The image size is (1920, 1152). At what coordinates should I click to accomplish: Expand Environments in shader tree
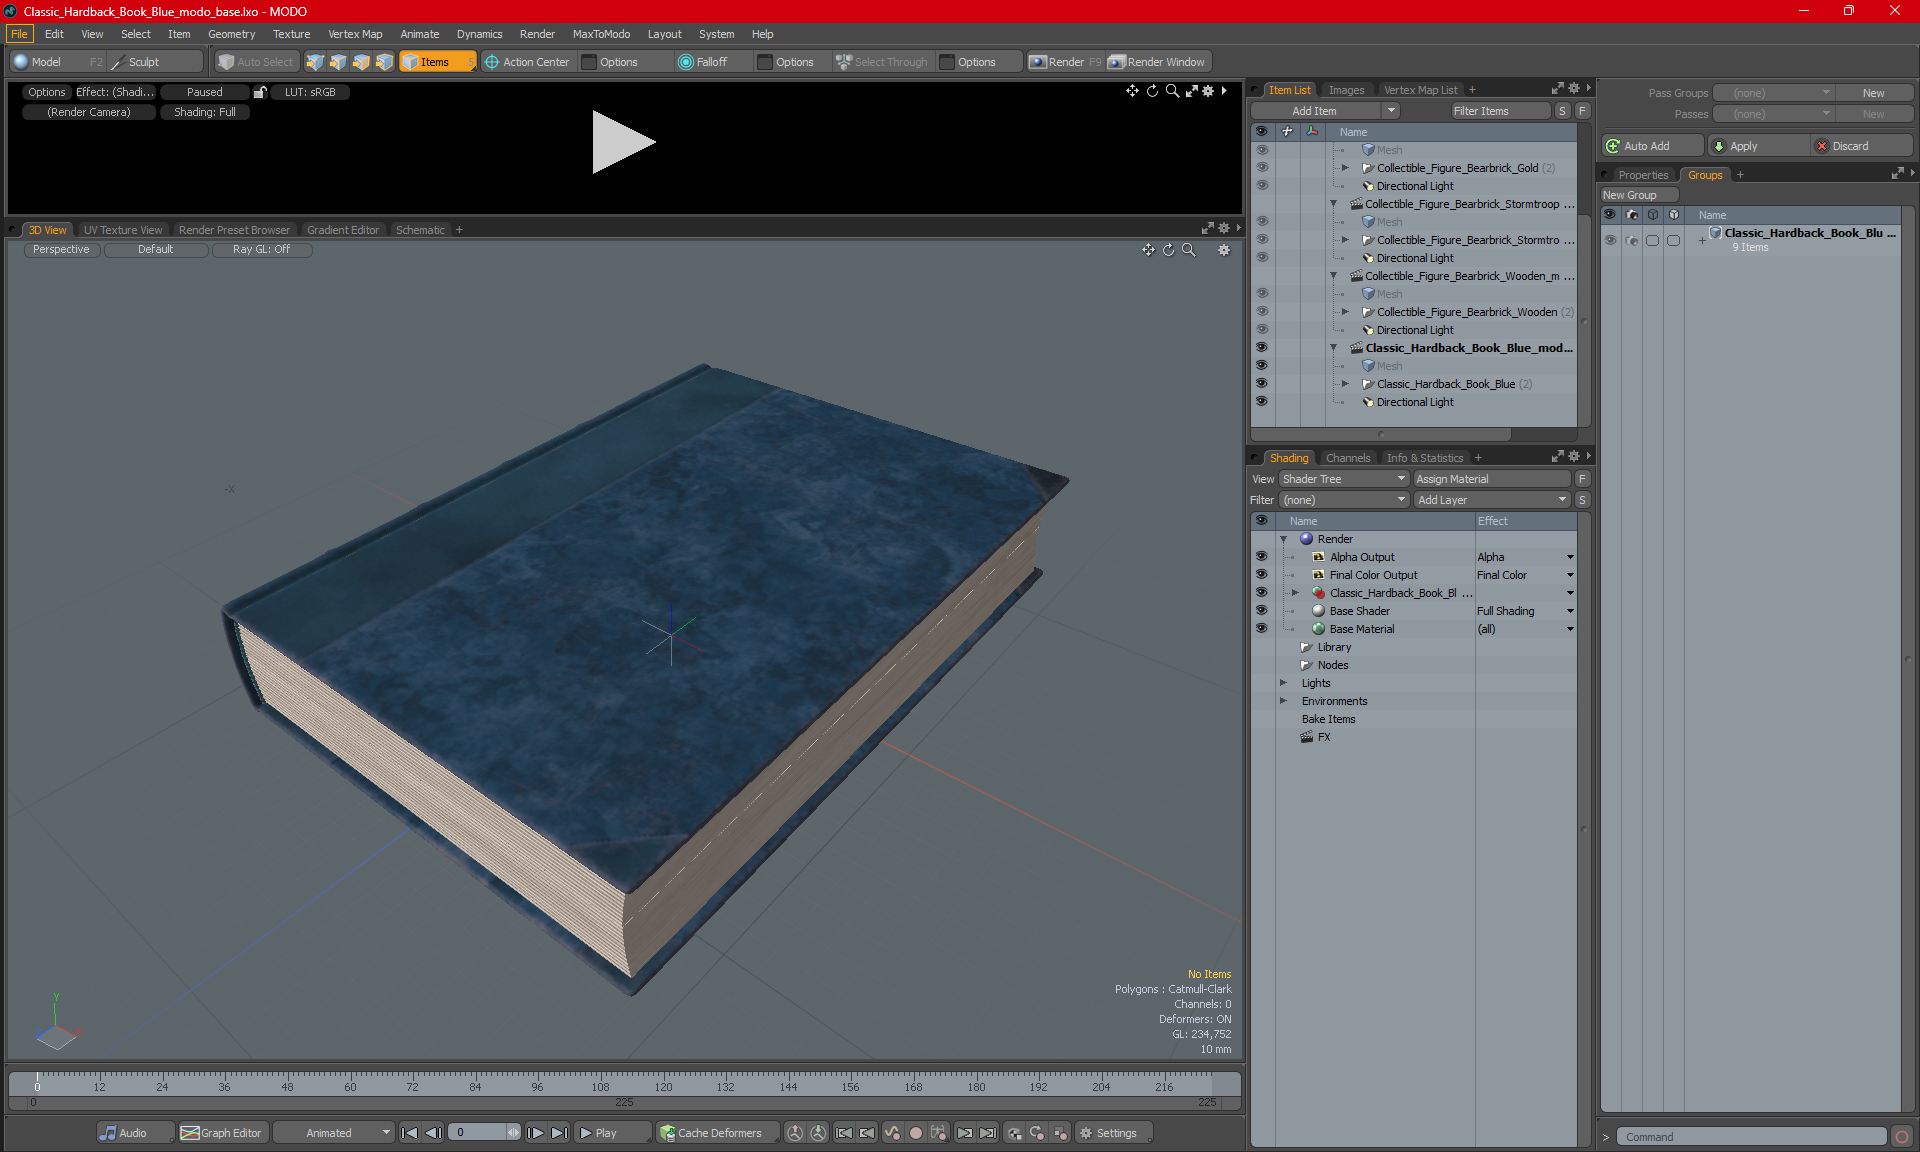tap(1283, 701)
